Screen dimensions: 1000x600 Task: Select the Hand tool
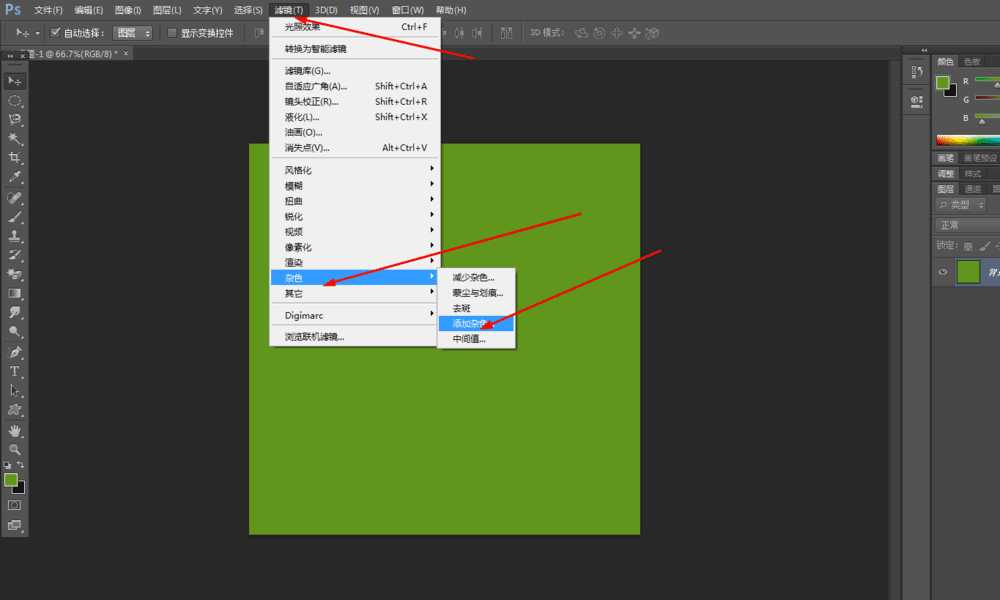pyautogui.click(x=14, y=429)
